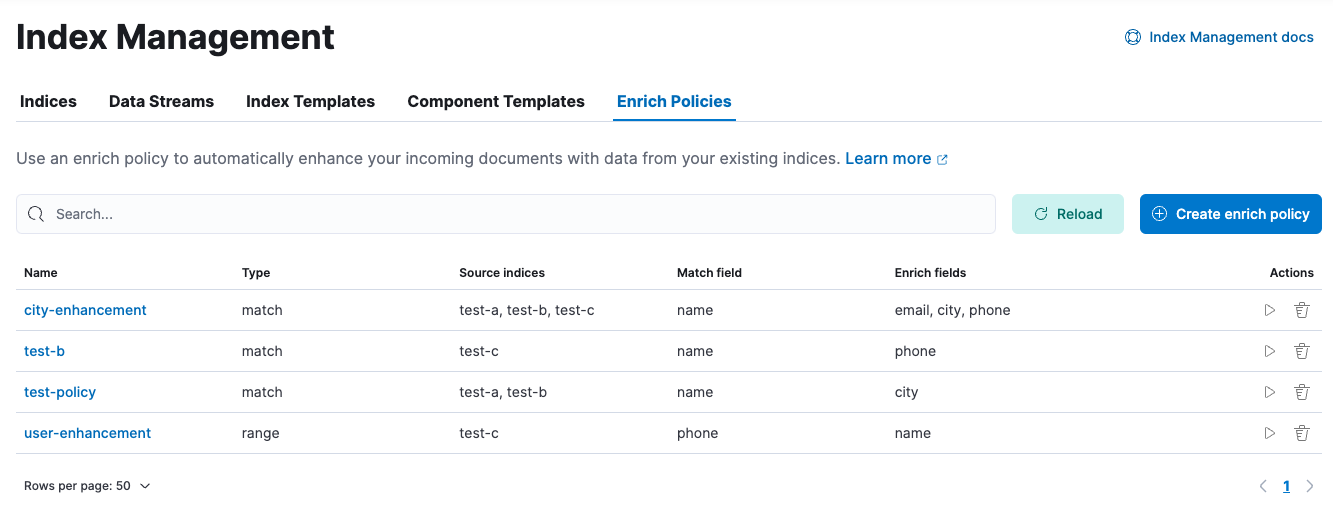Open the Index Management docs link
The image size is (1333, 519).
(x=1219, y=37)
